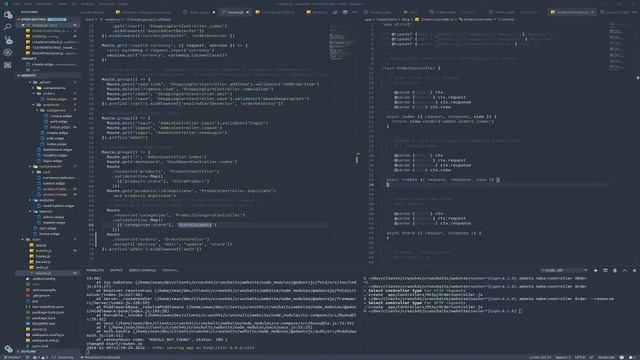Maximize the panel with the chevron-up icon

(x=625, y=270)
